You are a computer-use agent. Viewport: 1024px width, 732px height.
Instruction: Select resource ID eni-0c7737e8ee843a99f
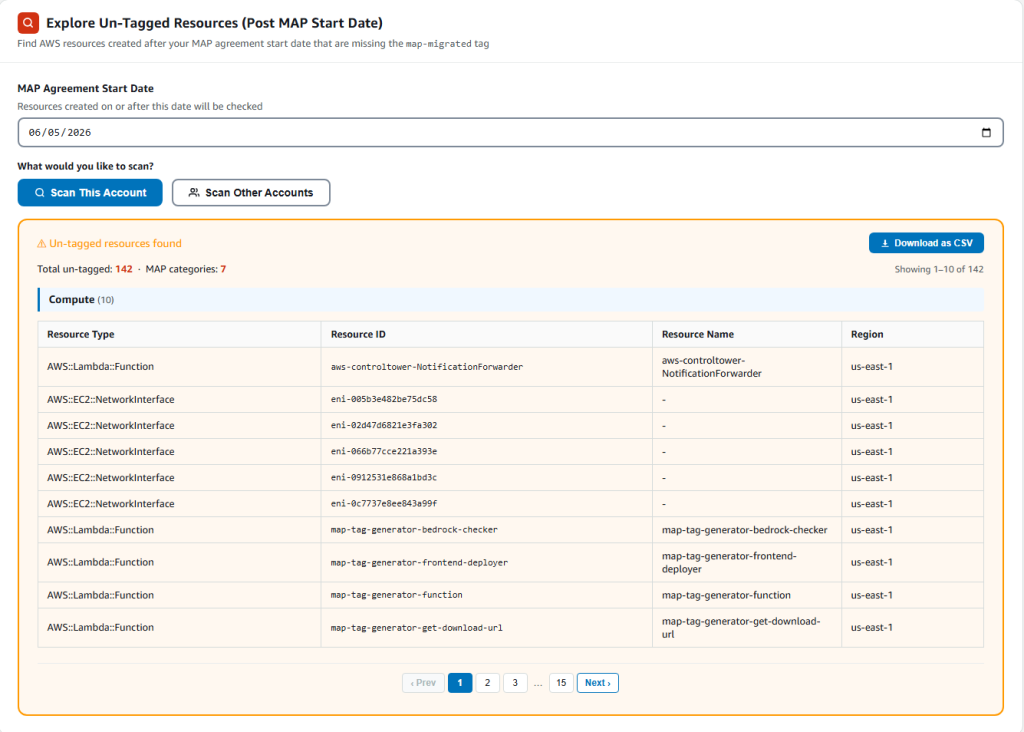[384, 503]
